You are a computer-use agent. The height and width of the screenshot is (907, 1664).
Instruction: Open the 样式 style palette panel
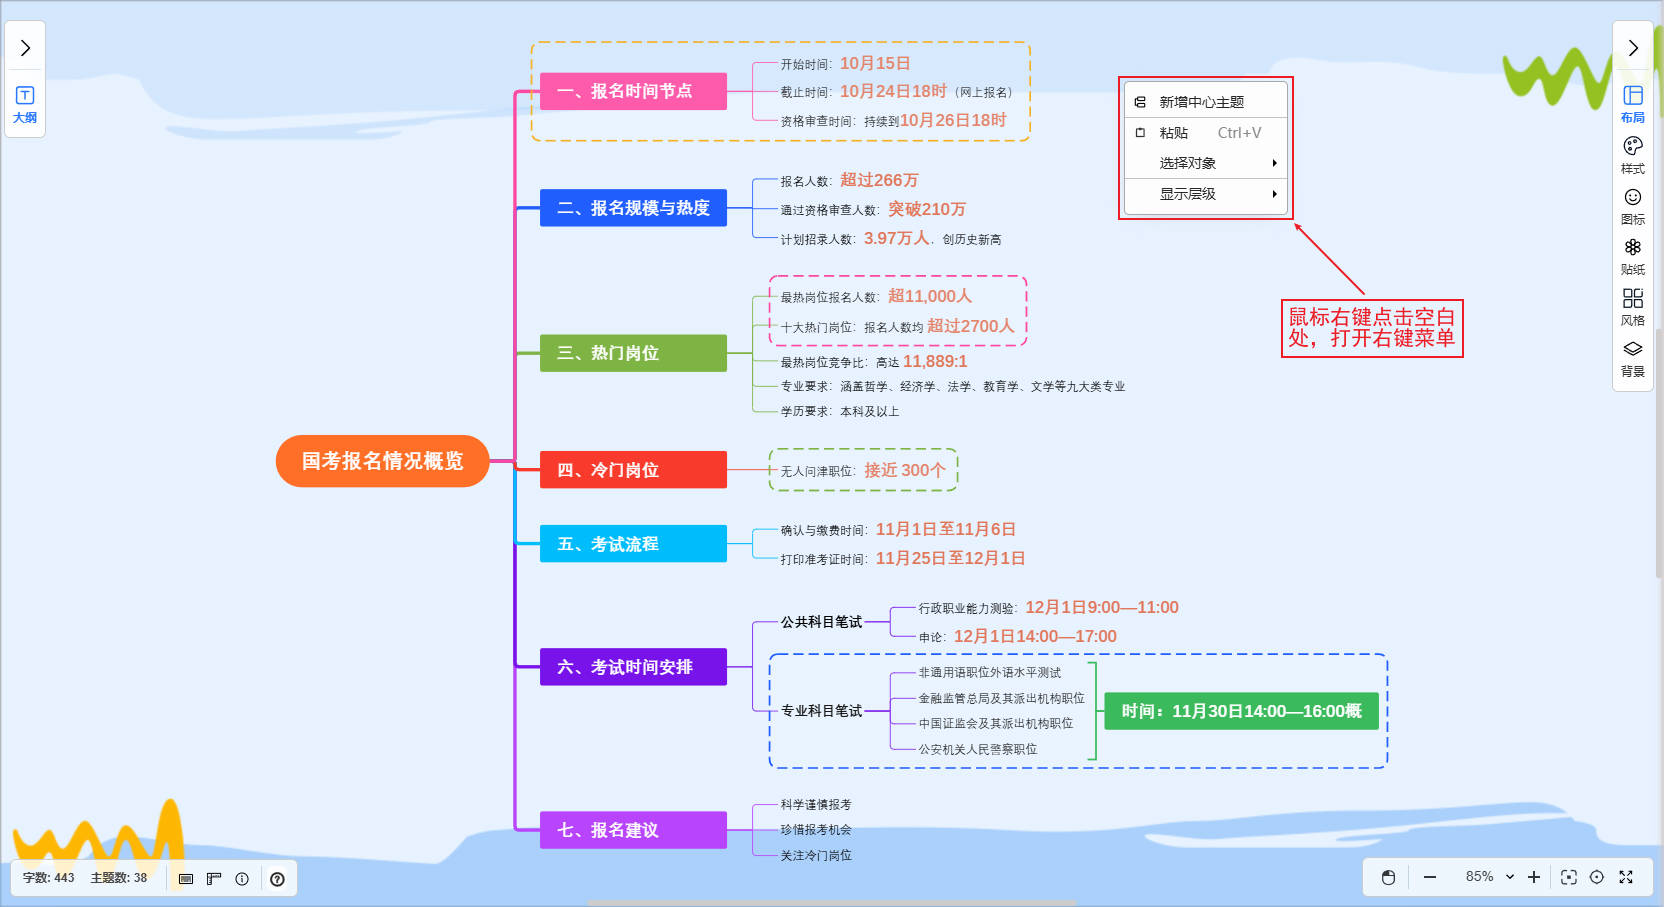click(1632, 154)
